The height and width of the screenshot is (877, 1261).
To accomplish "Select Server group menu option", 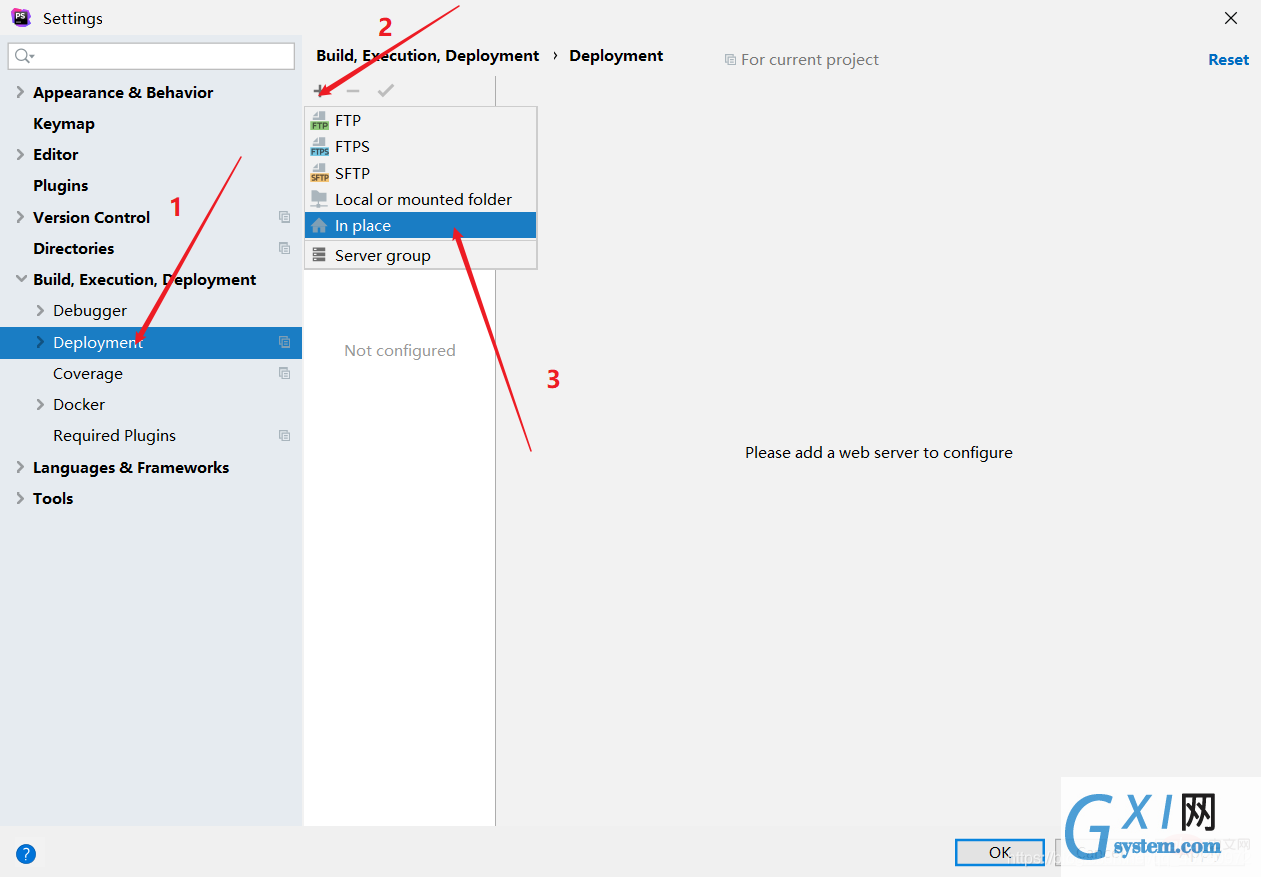I will click(x=420, y=255).
